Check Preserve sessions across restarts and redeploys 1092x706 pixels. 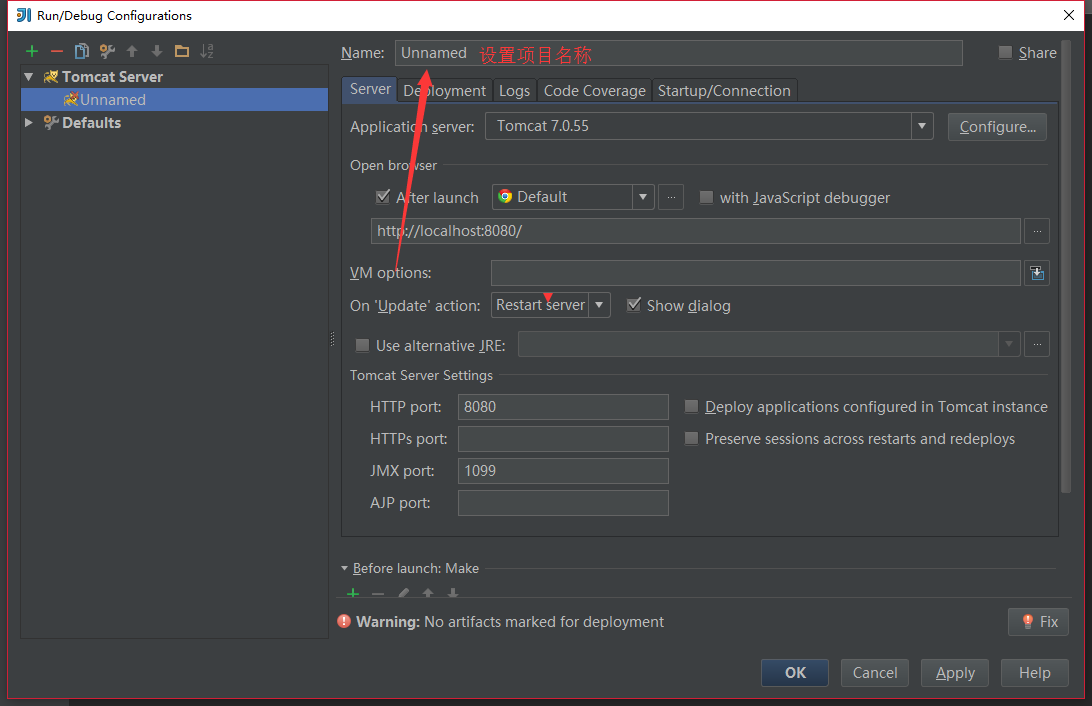[692, 439]
